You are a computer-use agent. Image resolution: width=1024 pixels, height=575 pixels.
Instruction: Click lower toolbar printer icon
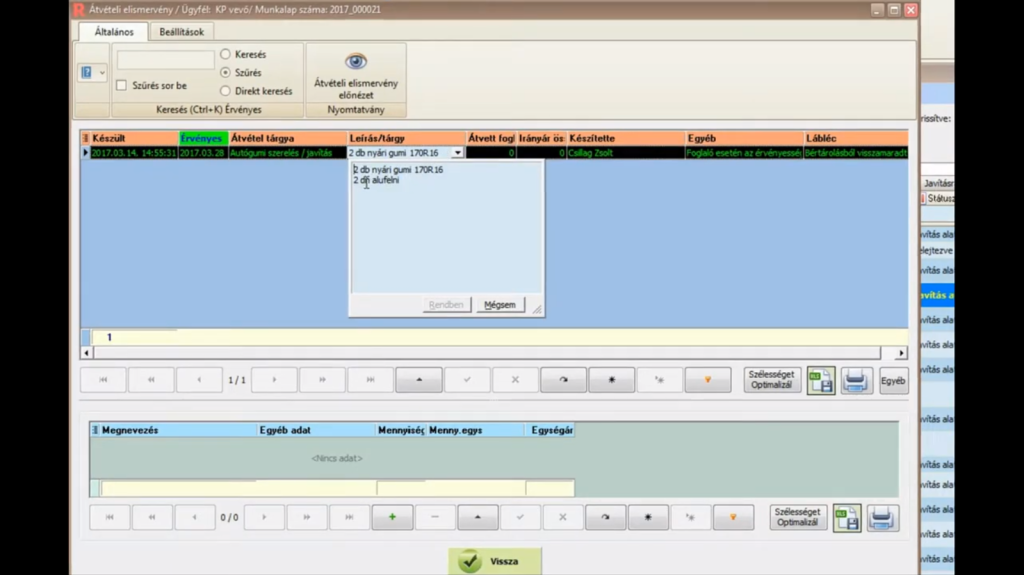click(882, 517)
